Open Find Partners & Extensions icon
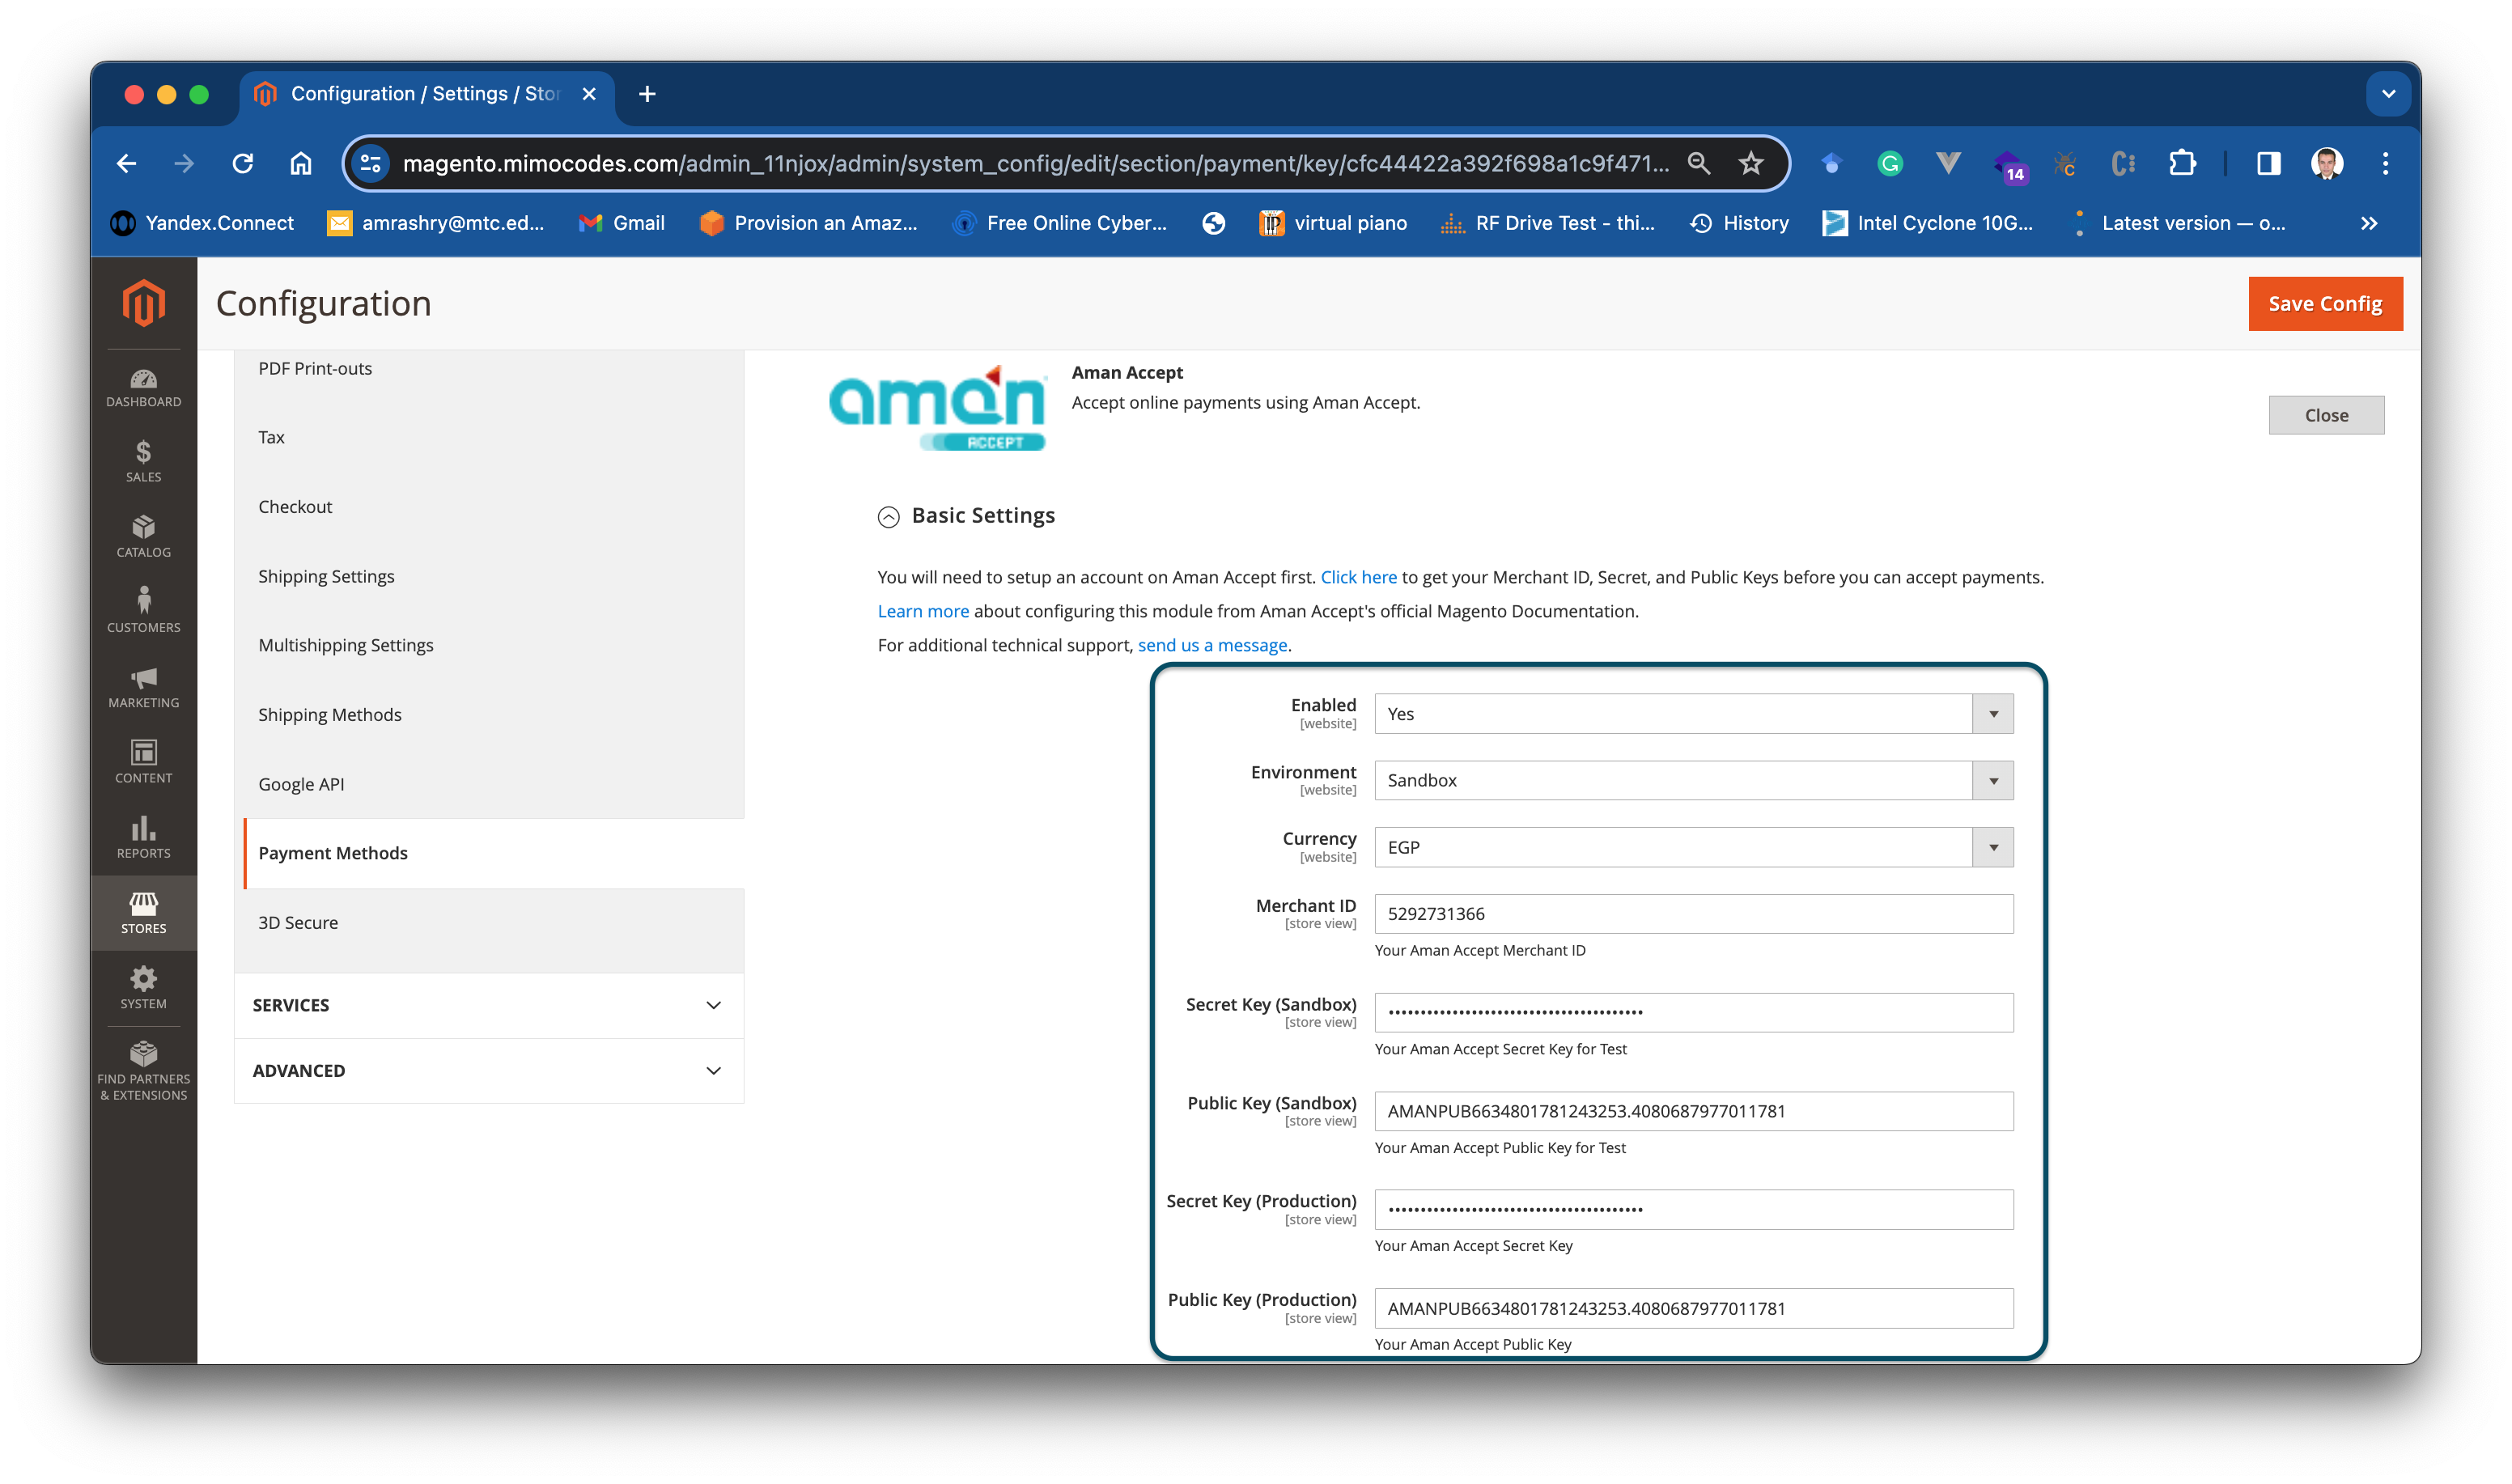 point(143,1069)
